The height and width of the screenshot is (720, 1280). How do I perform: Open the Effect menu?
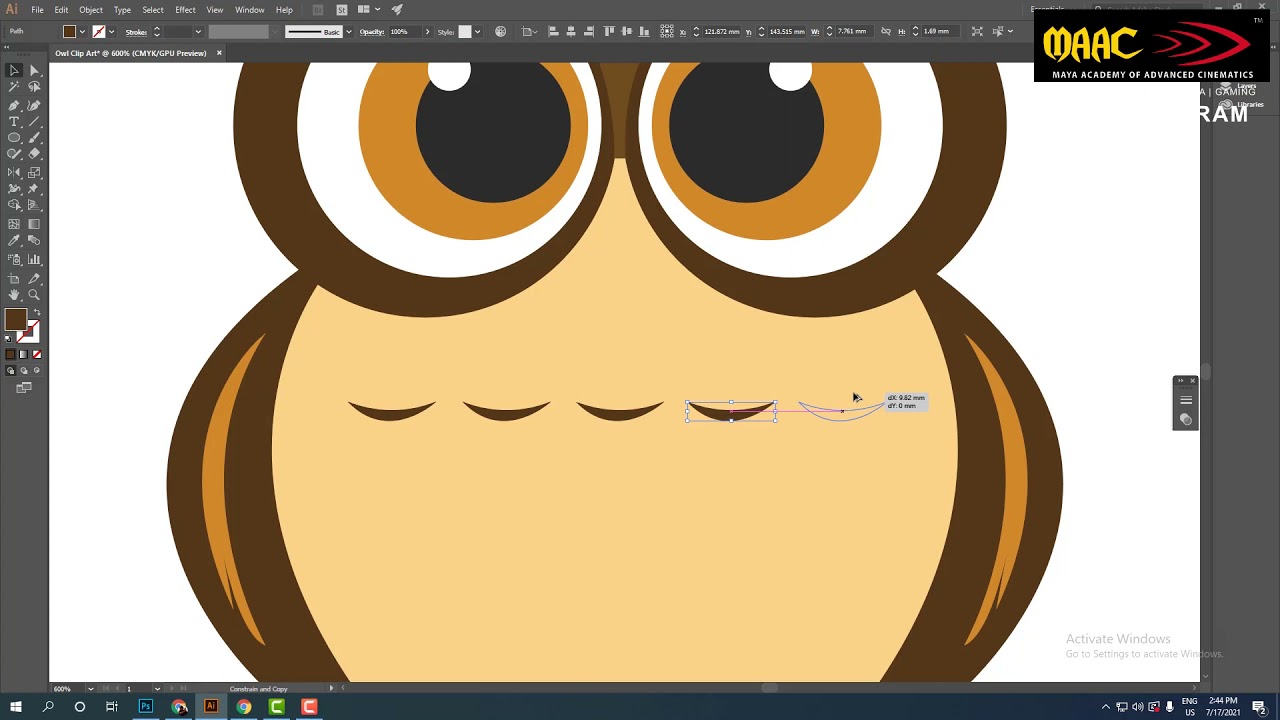click(185, 10)
